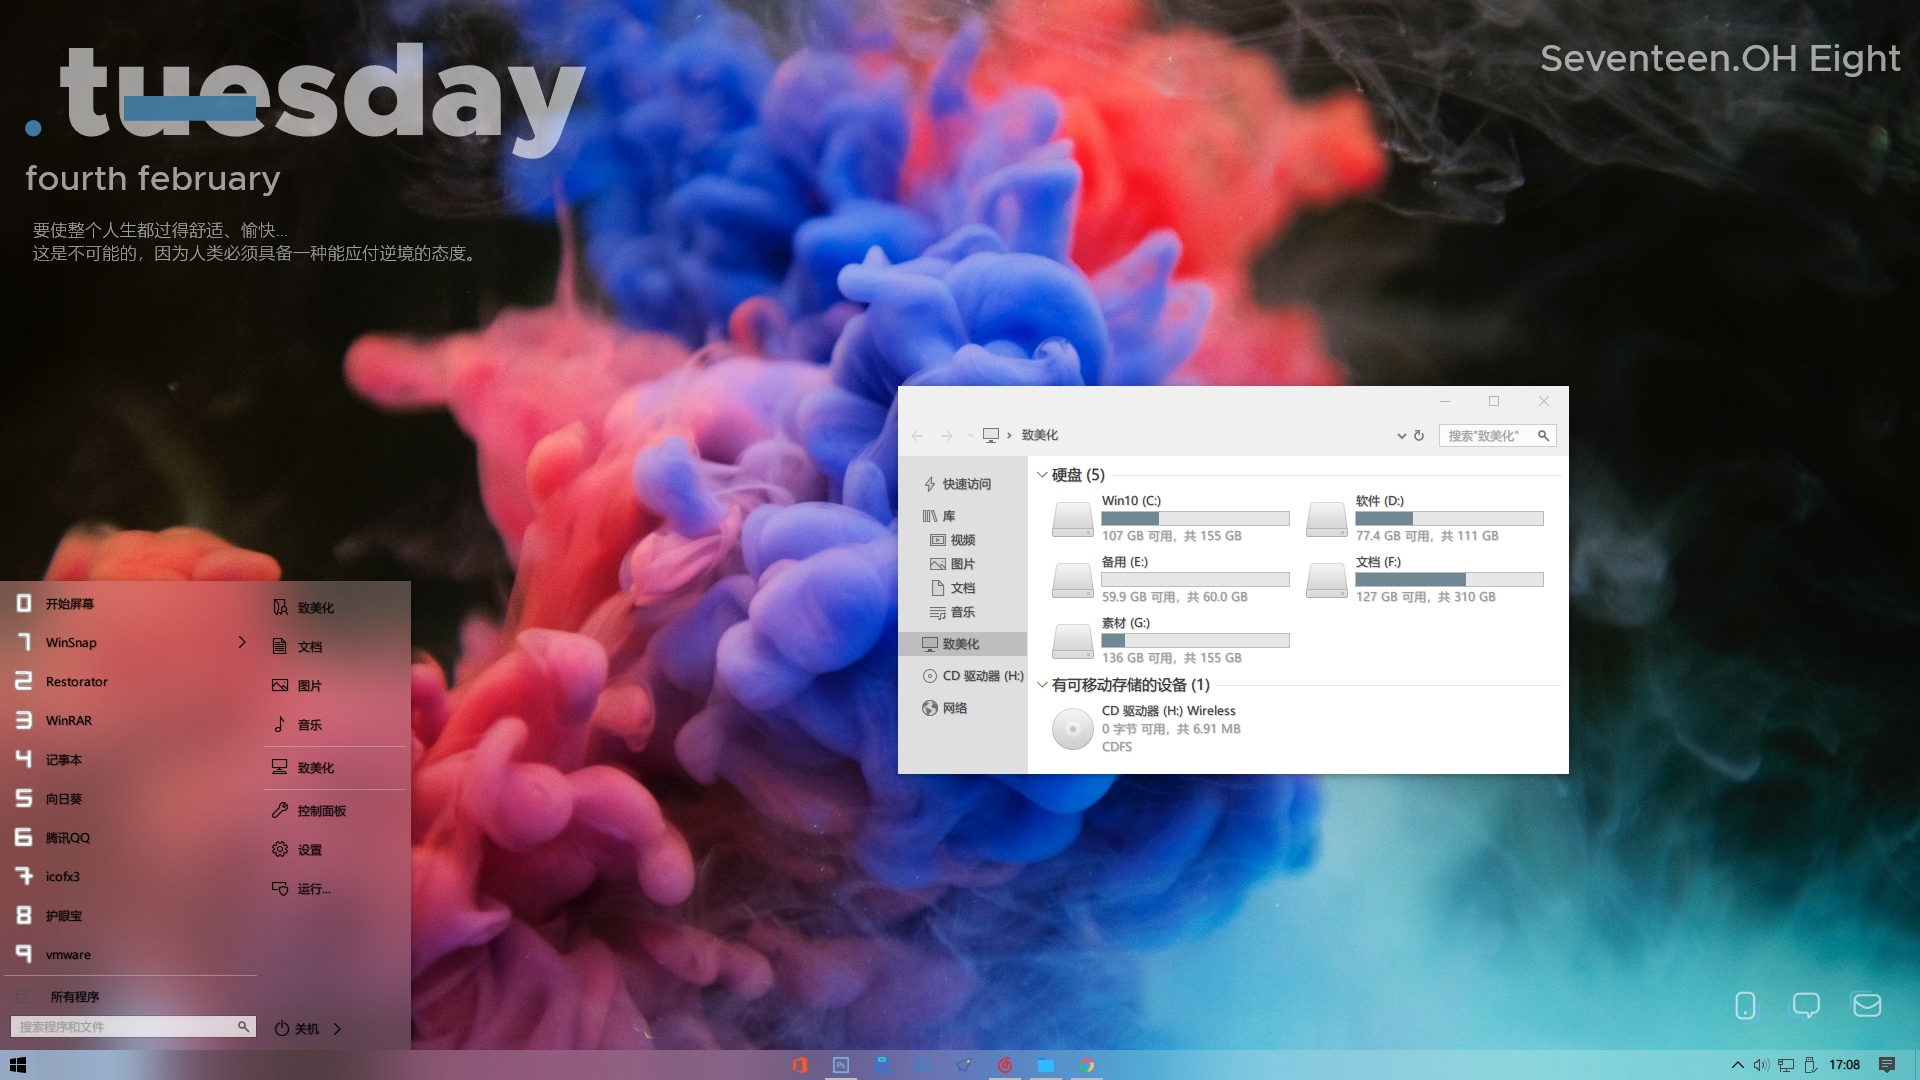Collapse the 硬盘 (5) group
The image size is (1920, 1080).
[x=1042, y=475]
